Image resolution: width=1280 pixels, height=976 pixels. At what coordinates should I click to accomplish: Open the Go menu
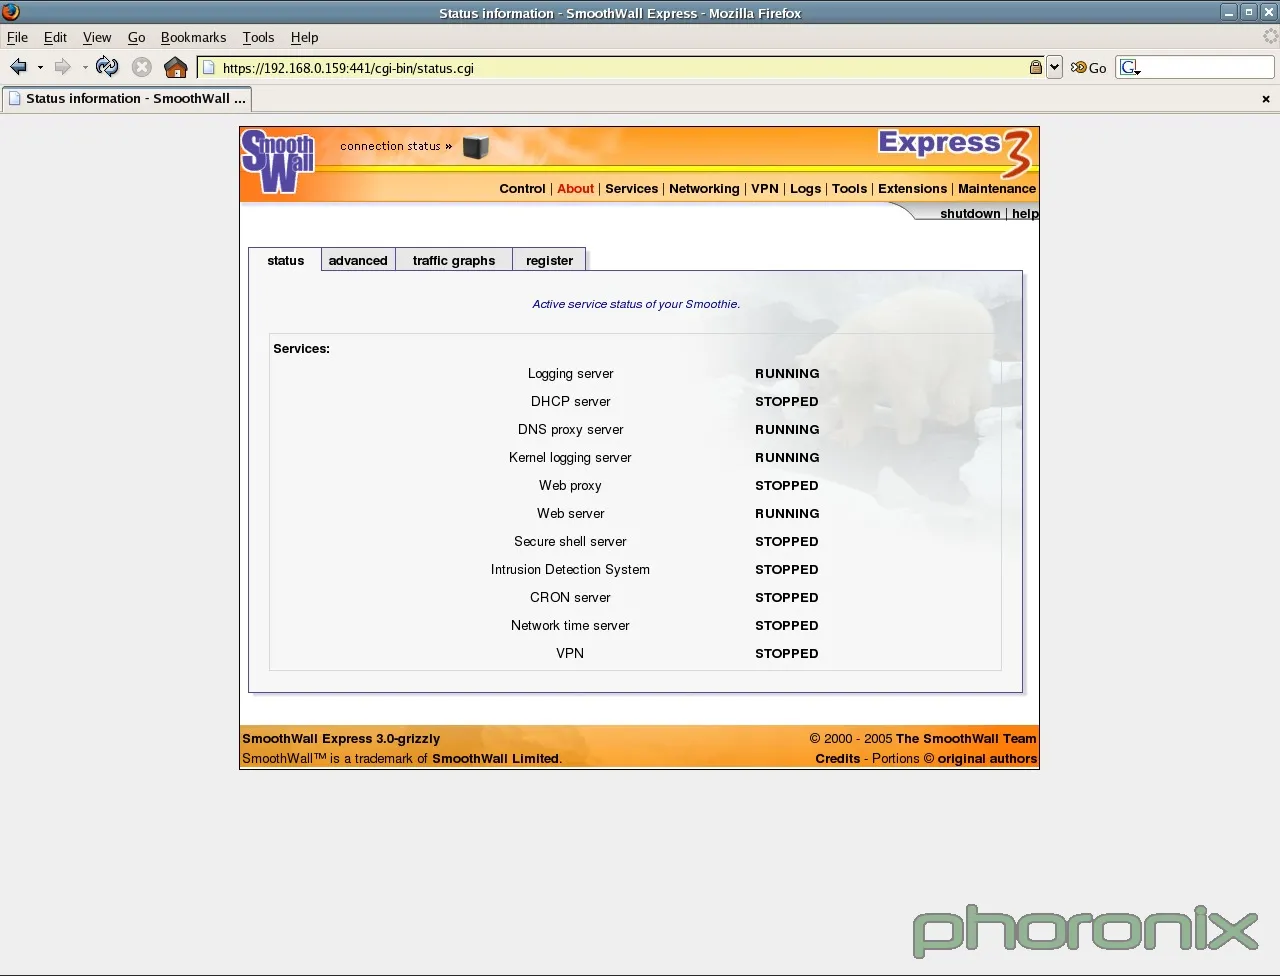[136, 37]
